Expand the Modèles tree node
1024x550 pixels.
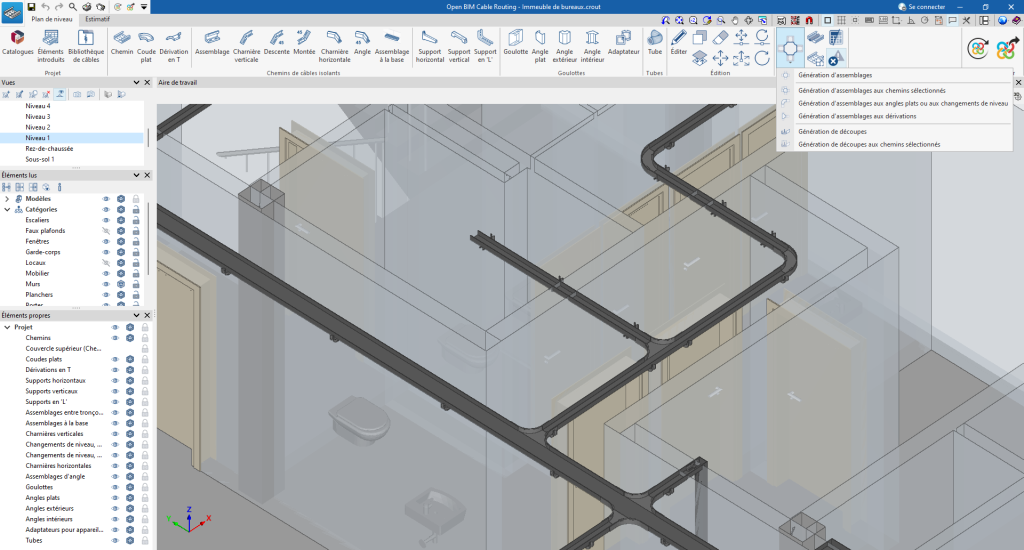[x=7, y=199]
